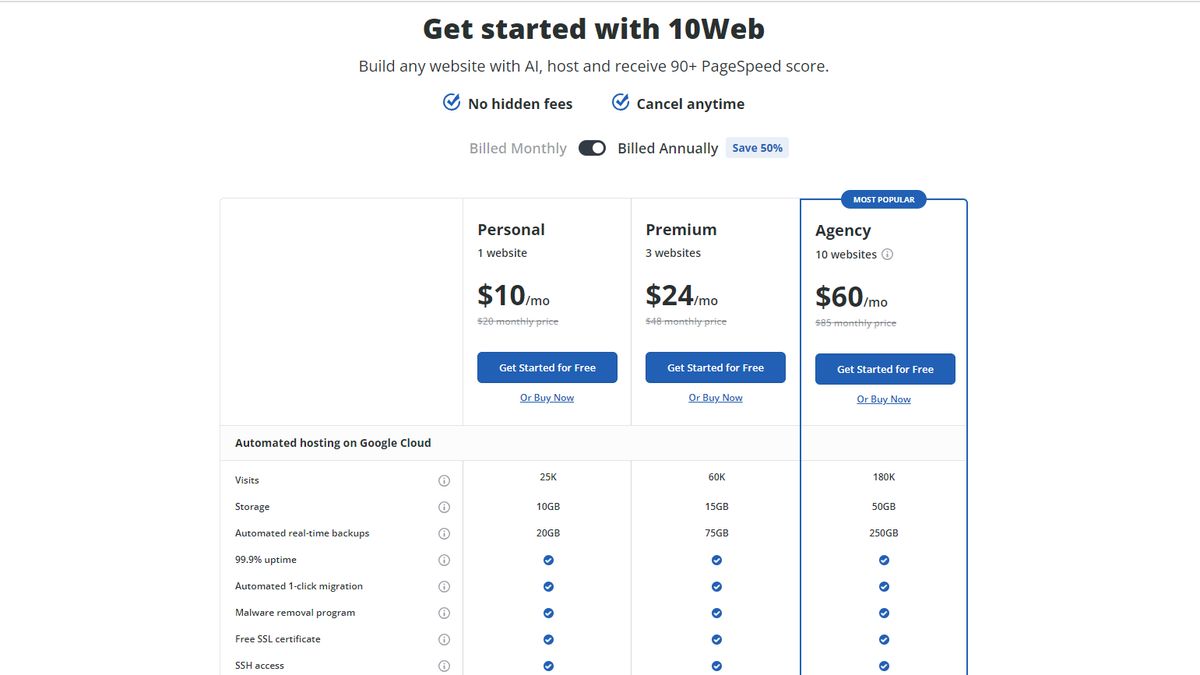The width and height of the screenshot is (1200, 675).
Task: Click Agency plan's Free SSL certificate checkmark
Action: coord(883,639)
